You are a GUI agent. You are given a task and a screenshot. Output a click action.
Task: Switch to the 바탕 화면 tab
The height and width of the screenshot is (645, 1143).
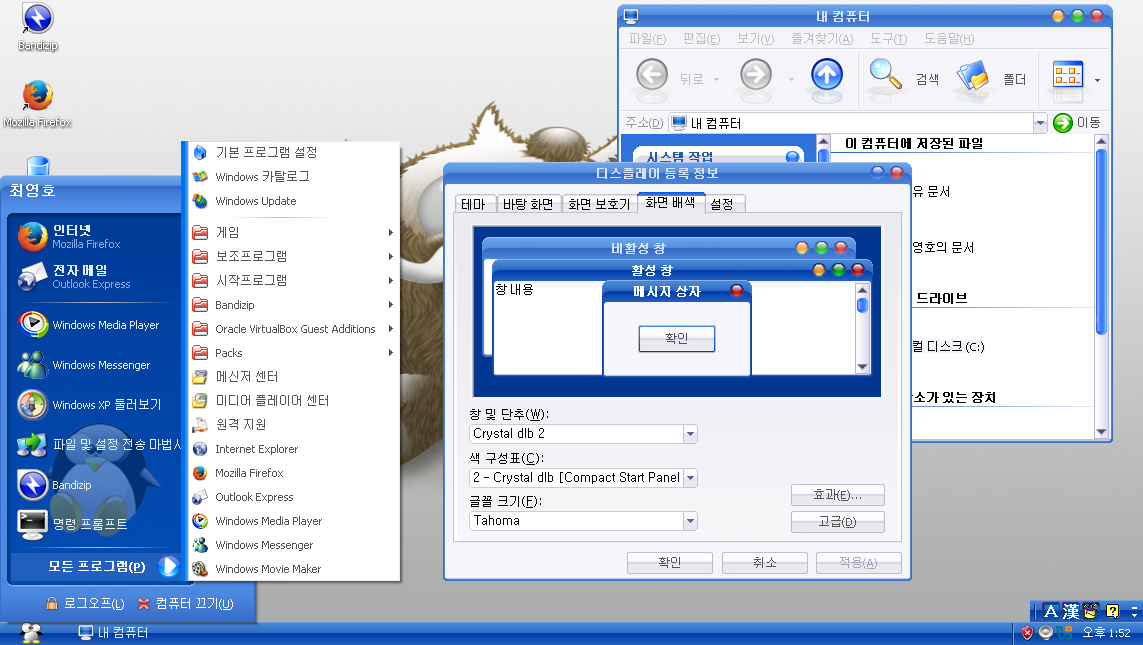tap(528, 204)
